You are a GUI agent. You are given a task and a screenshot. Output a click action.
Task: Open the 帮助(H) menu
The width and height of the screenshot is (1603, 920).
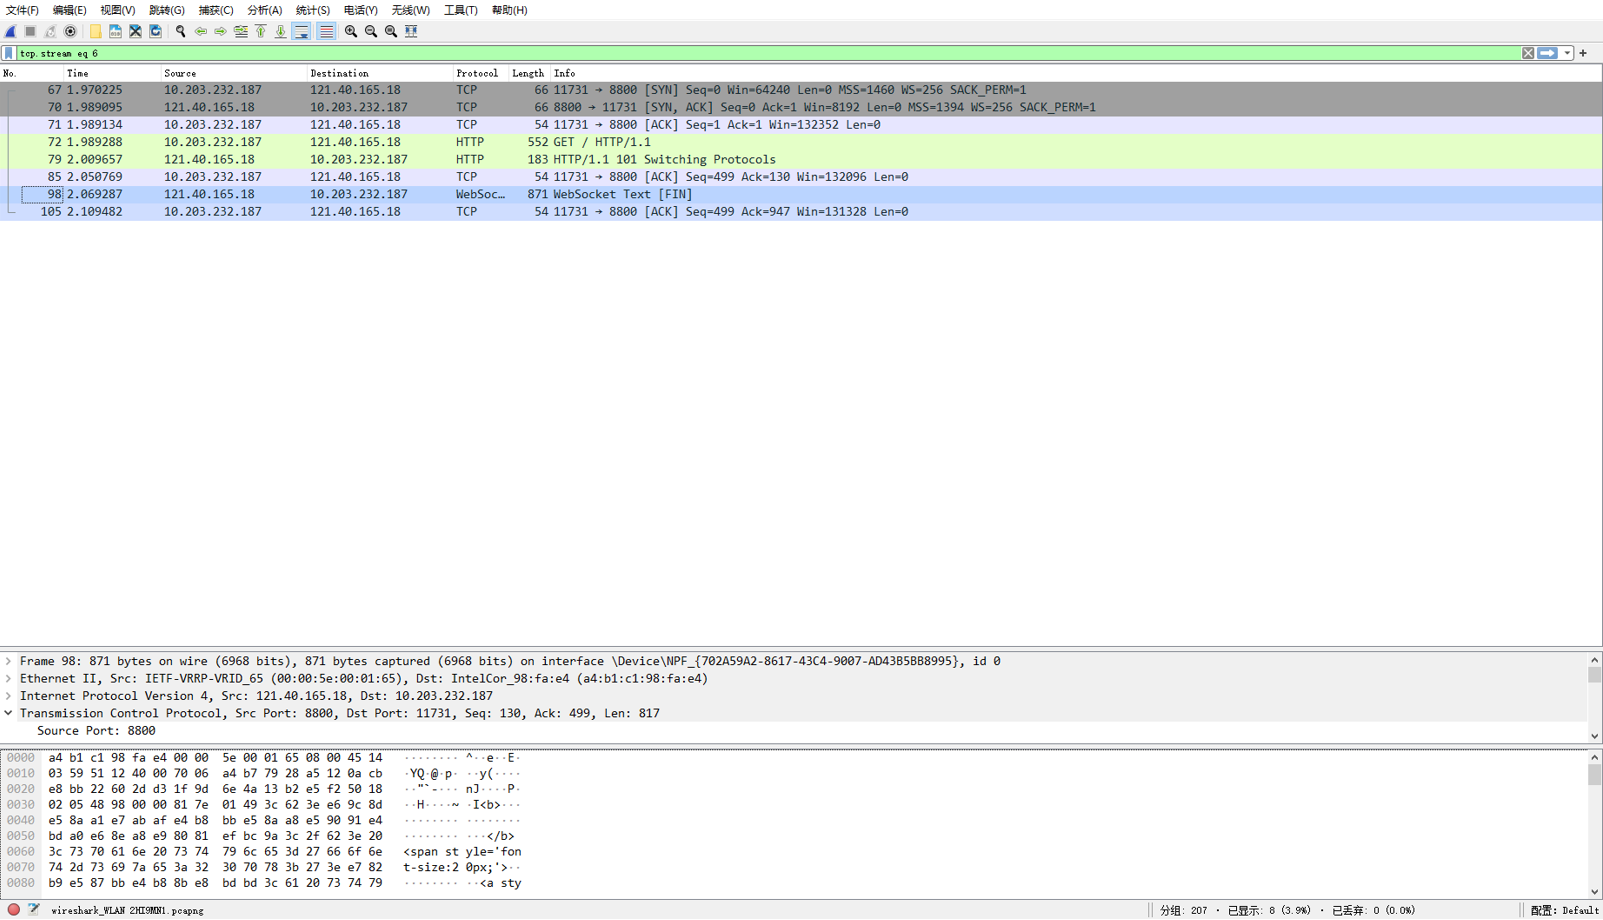509,10
